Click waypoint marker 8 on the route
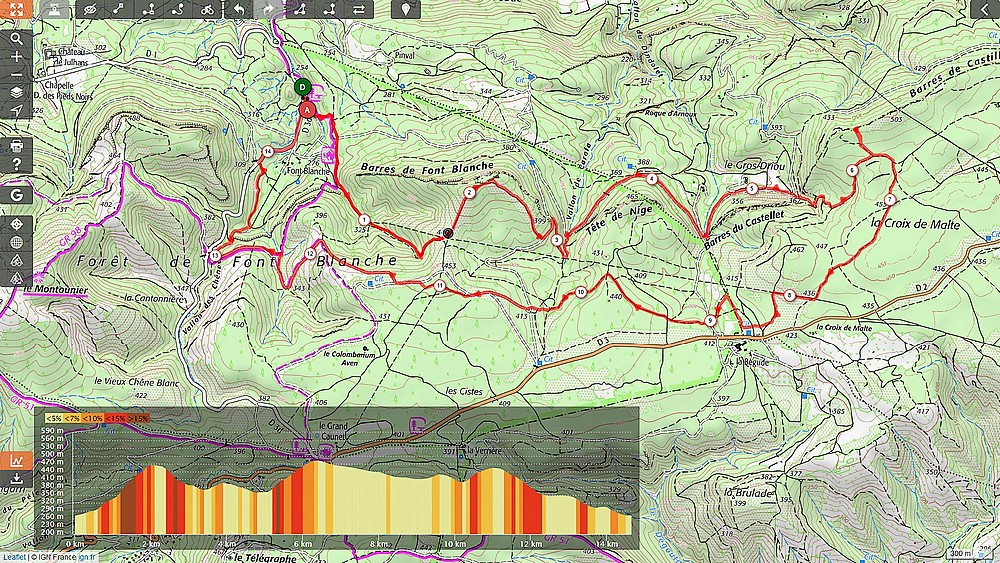Screen dimensions: 1000x563 click(790, 295)
